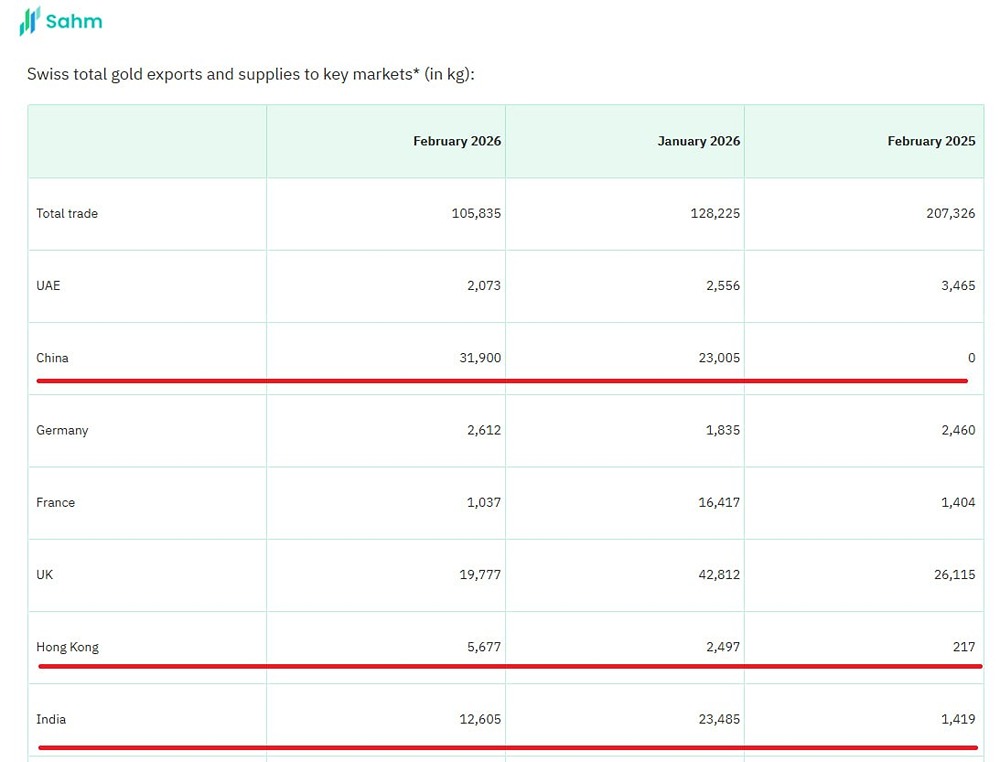Select China's 31,900 February 2026 value
This screenshot has height=762, width=1000.
pos(480,357)
